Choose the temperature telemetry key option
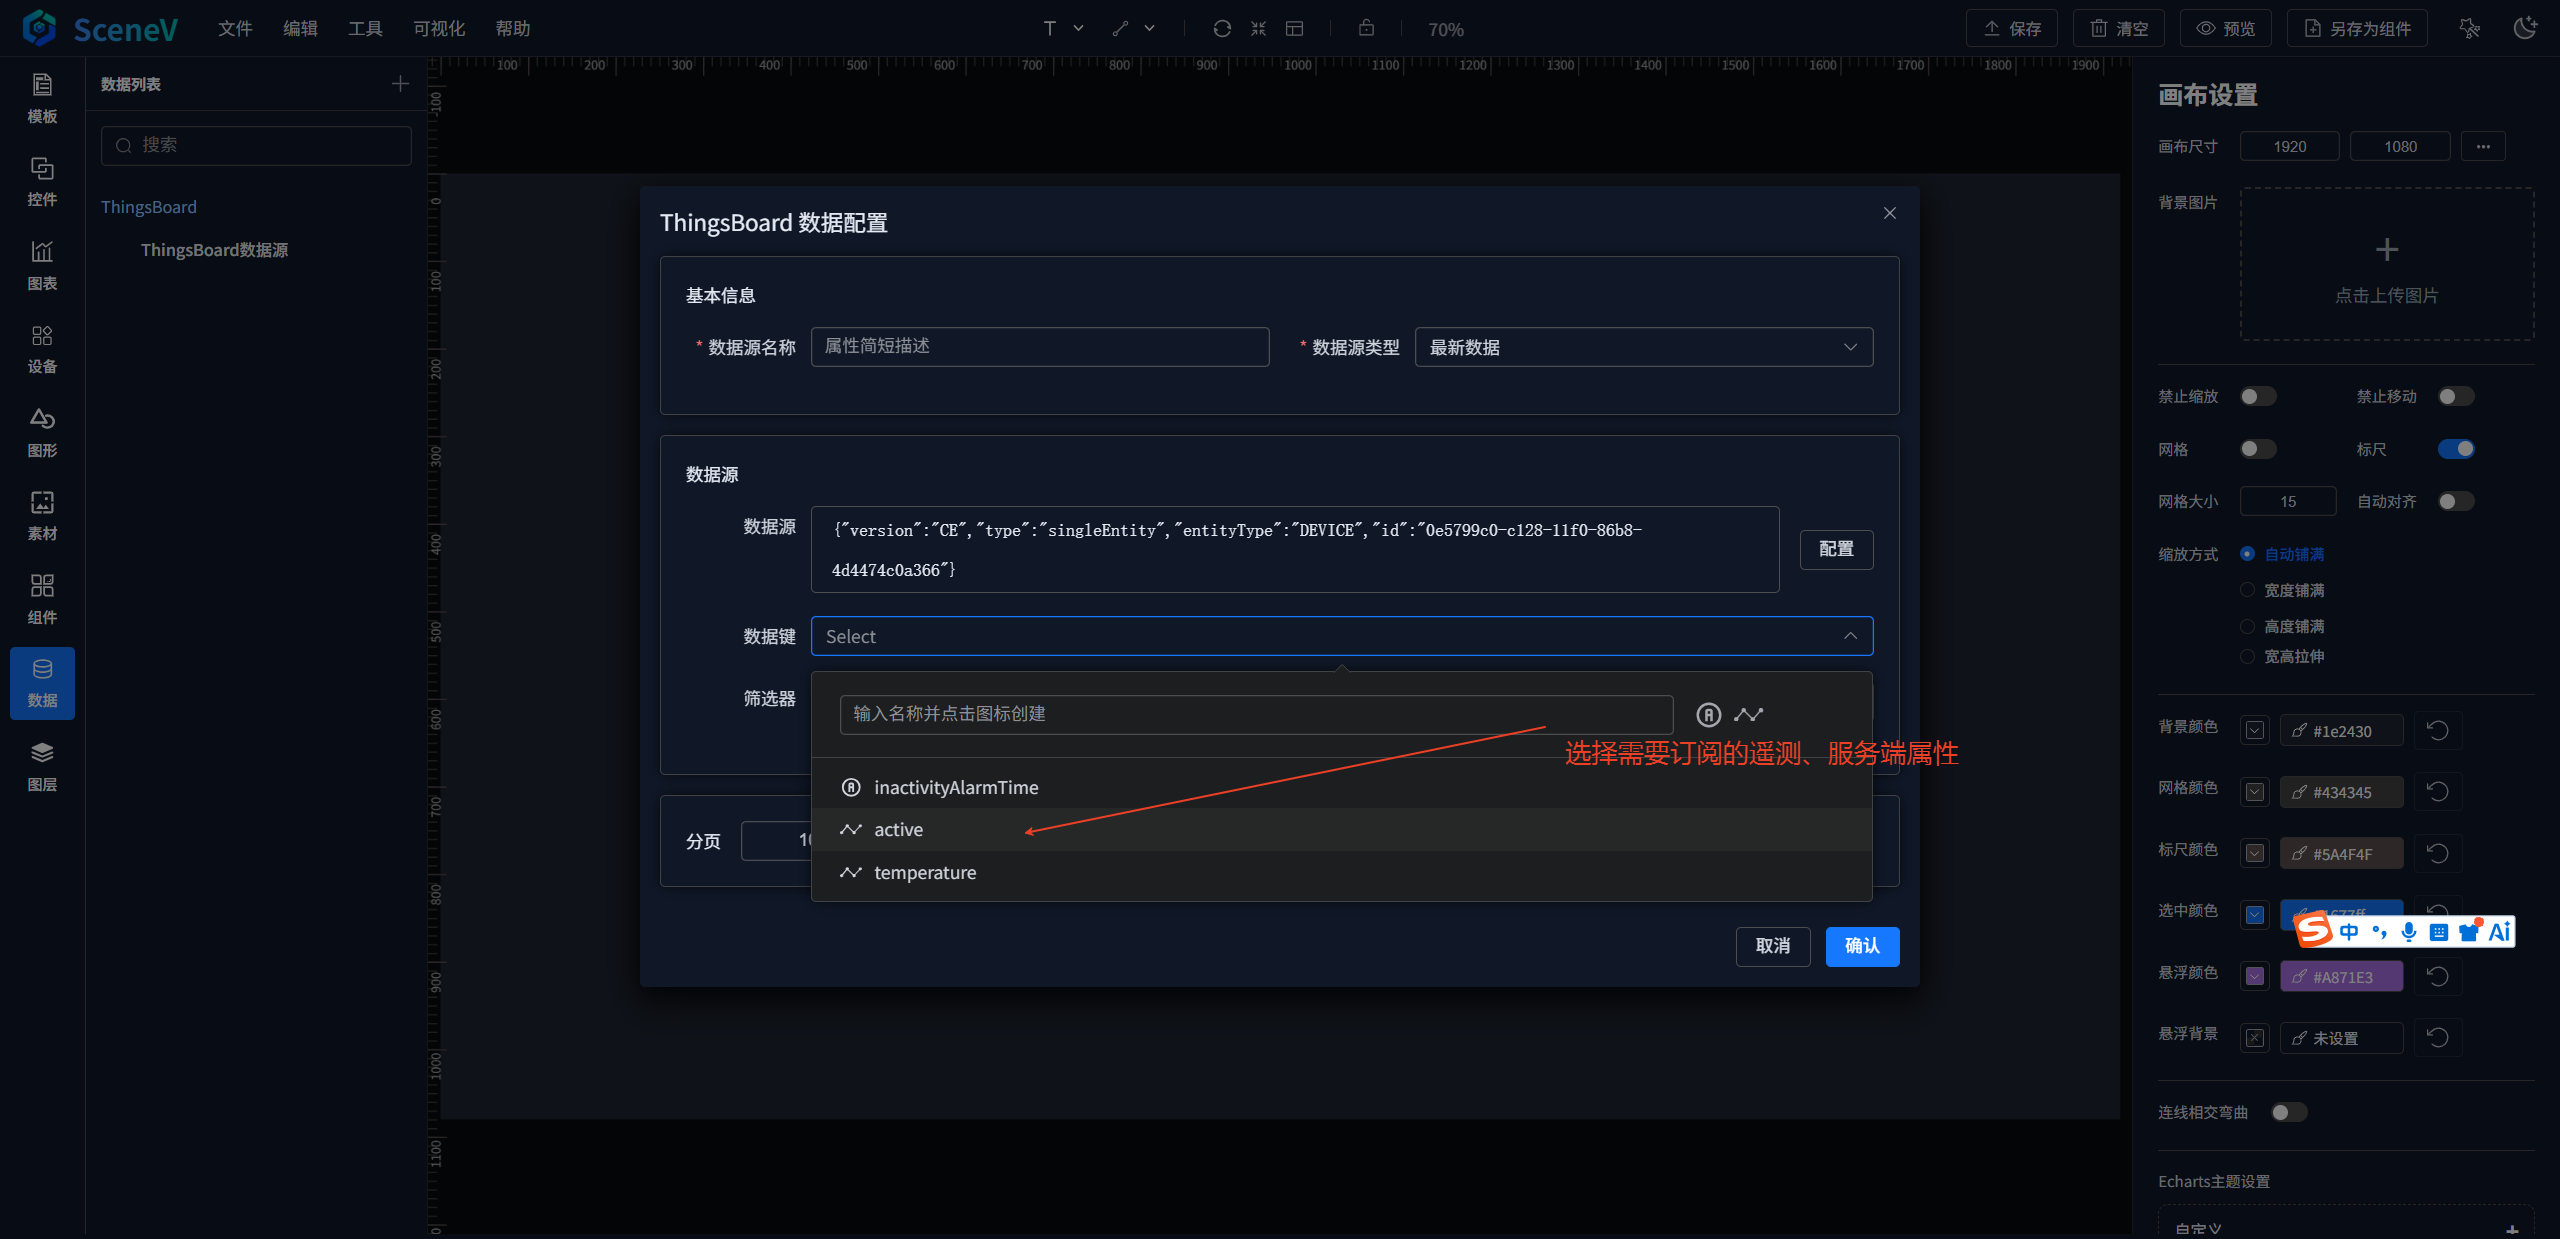Screen dimensions: 2560x1239 coord(1342,873)
